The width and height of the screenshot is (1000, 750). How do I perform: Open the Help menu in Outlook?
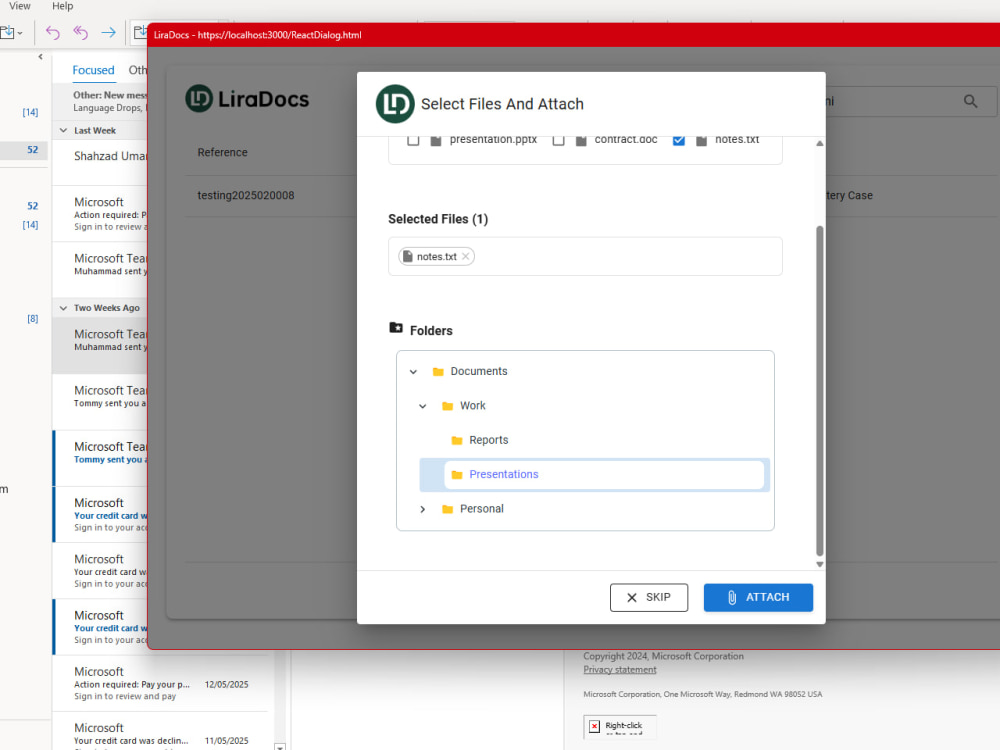point(62,6)
